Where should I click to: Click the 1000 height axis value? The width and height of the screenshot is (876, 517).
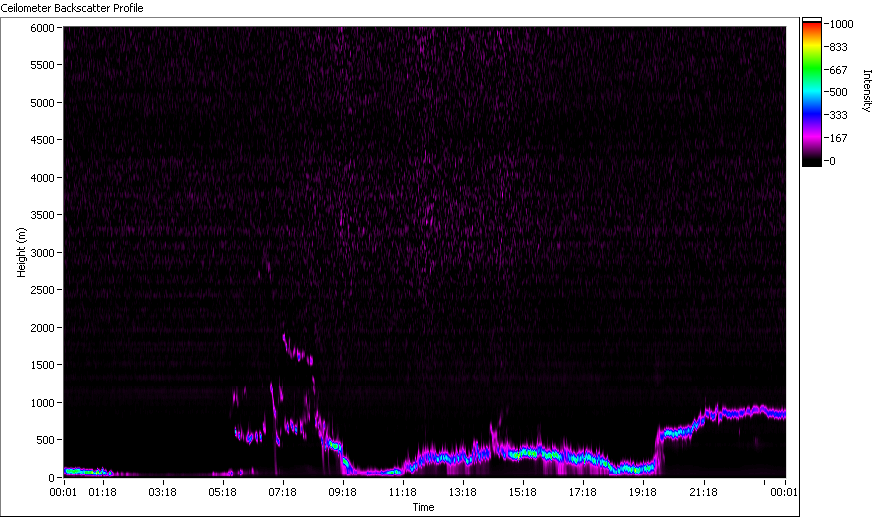(42, 402)
